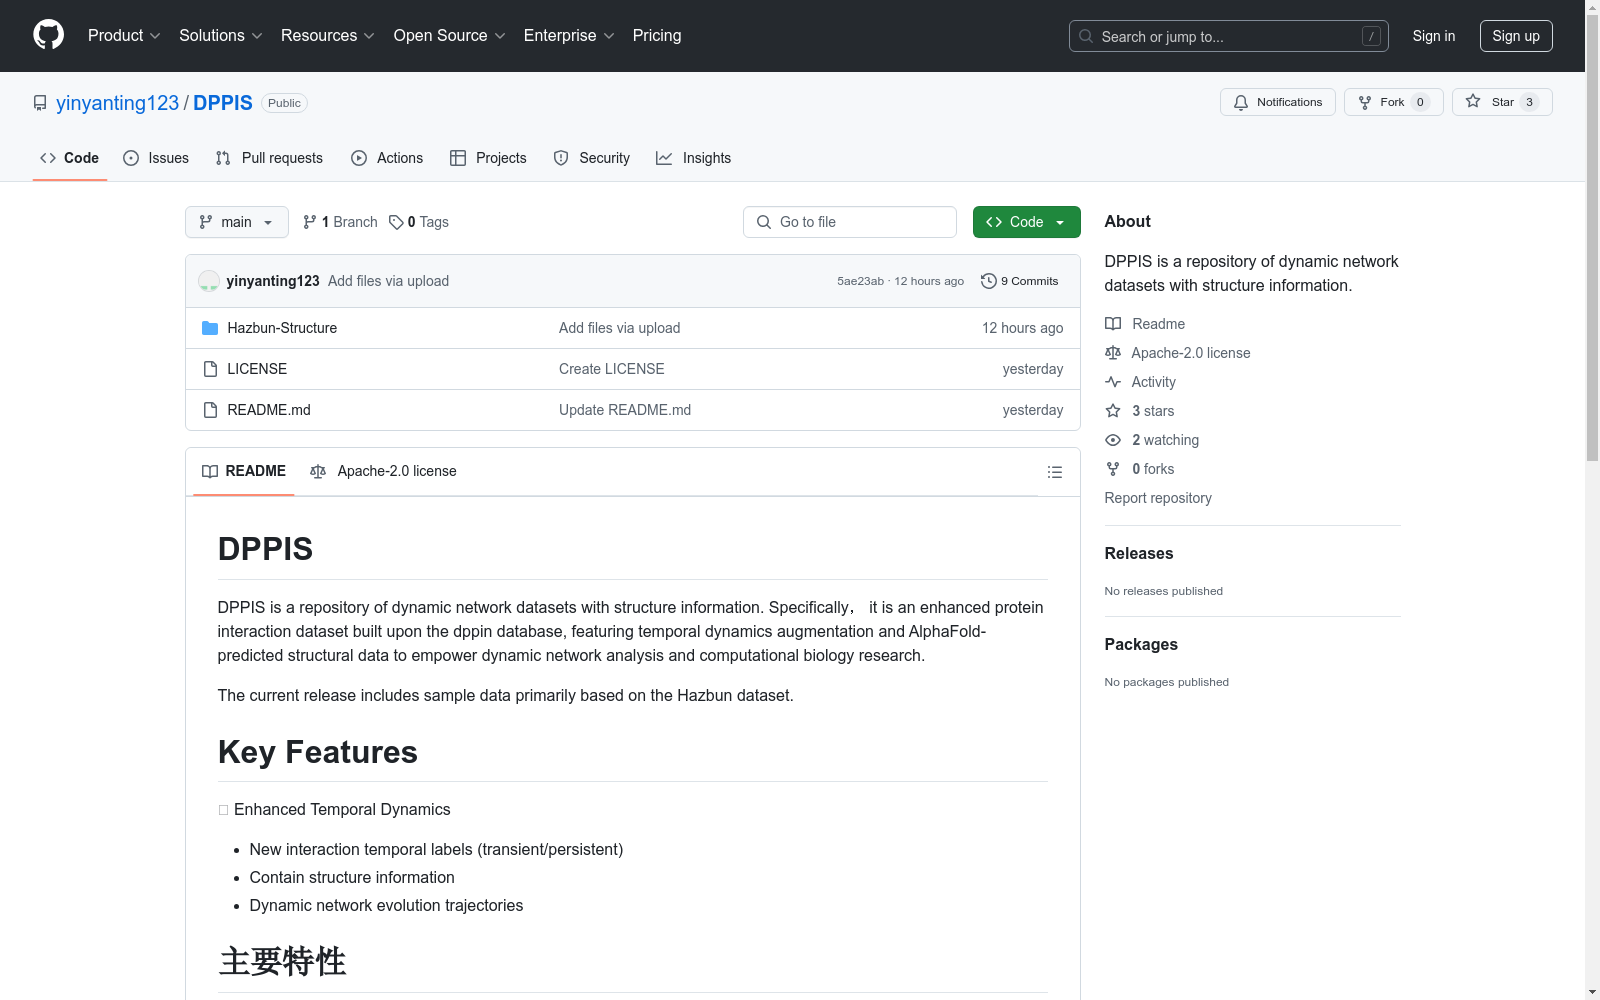This screenshot has width=1600, height=1000.
Task: Select the README tab in file viewer
Action: pyautogui.click(x=244, y=471)
